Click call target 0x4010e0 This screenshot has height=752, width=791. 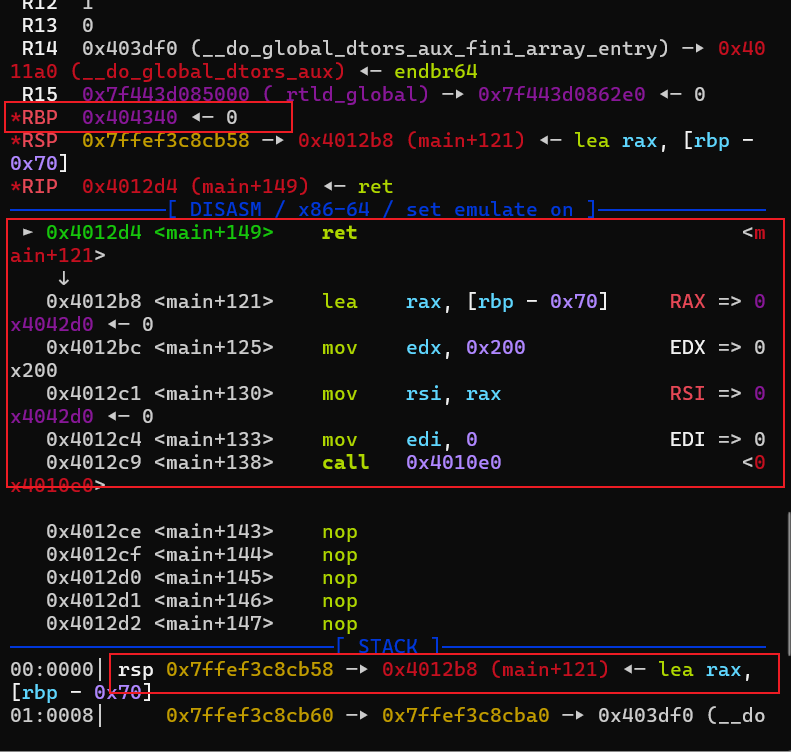pyautogui.click(x=454, y=462)
